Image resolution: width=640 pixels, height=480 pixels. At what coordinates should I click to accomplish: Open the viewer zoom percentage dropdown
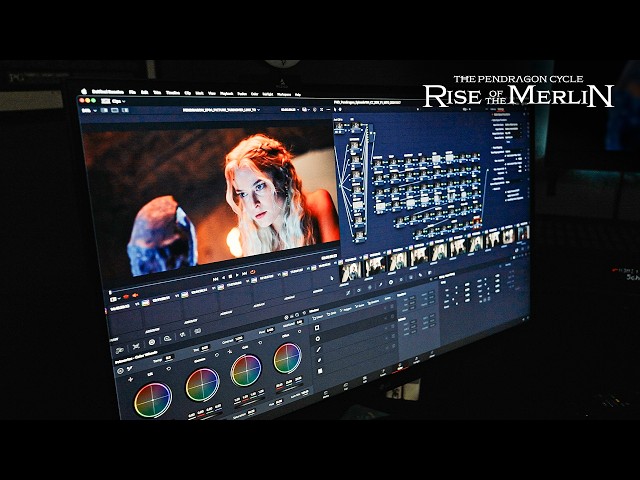[89, 110]
